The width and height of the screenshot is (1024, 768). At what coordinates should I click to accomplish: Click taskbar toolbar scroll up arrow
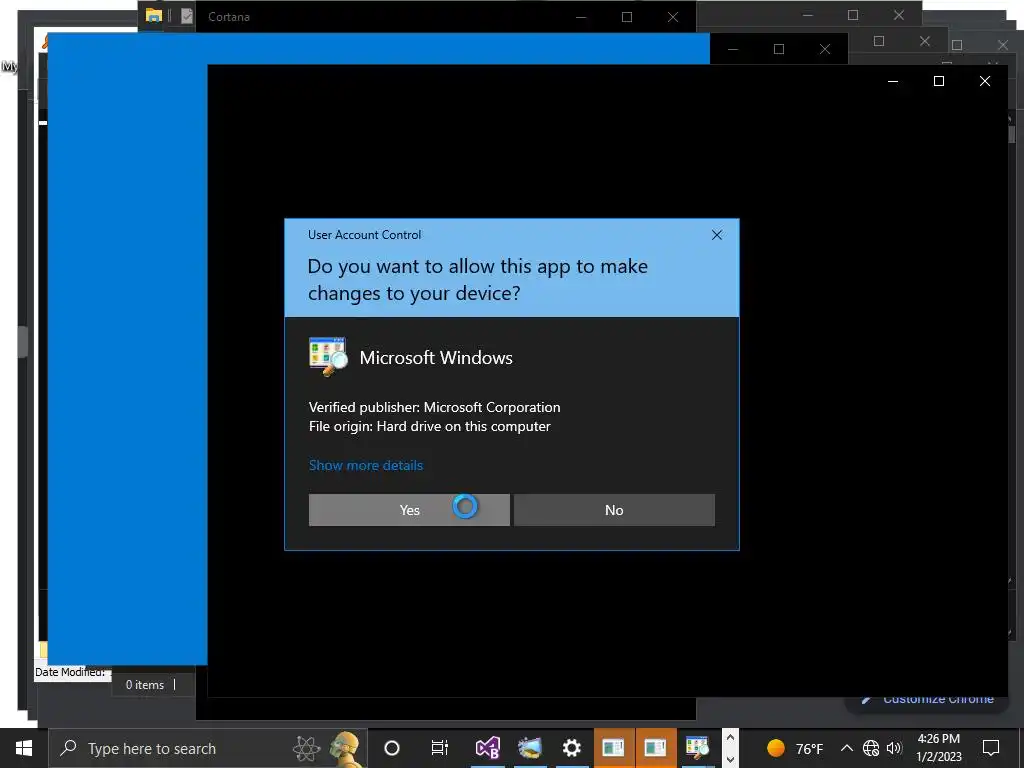pos(730,738)
